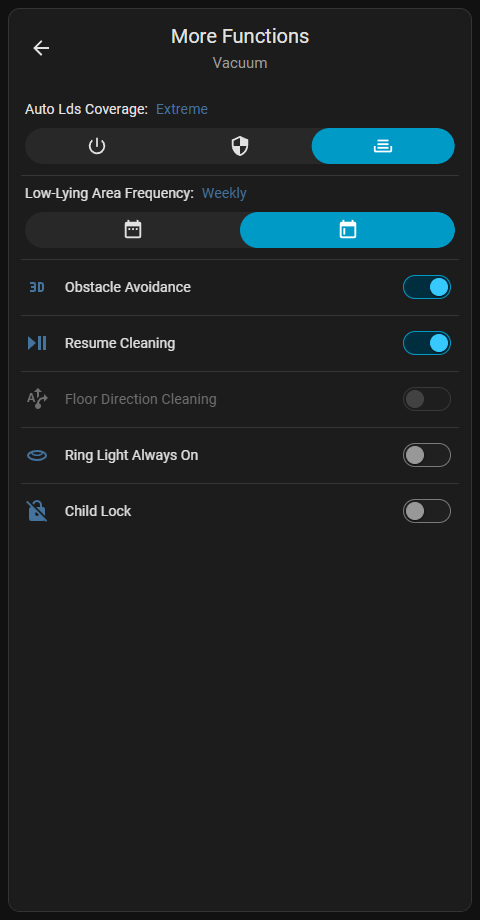Click the Obstacle Avoidance label

[128, 288]
